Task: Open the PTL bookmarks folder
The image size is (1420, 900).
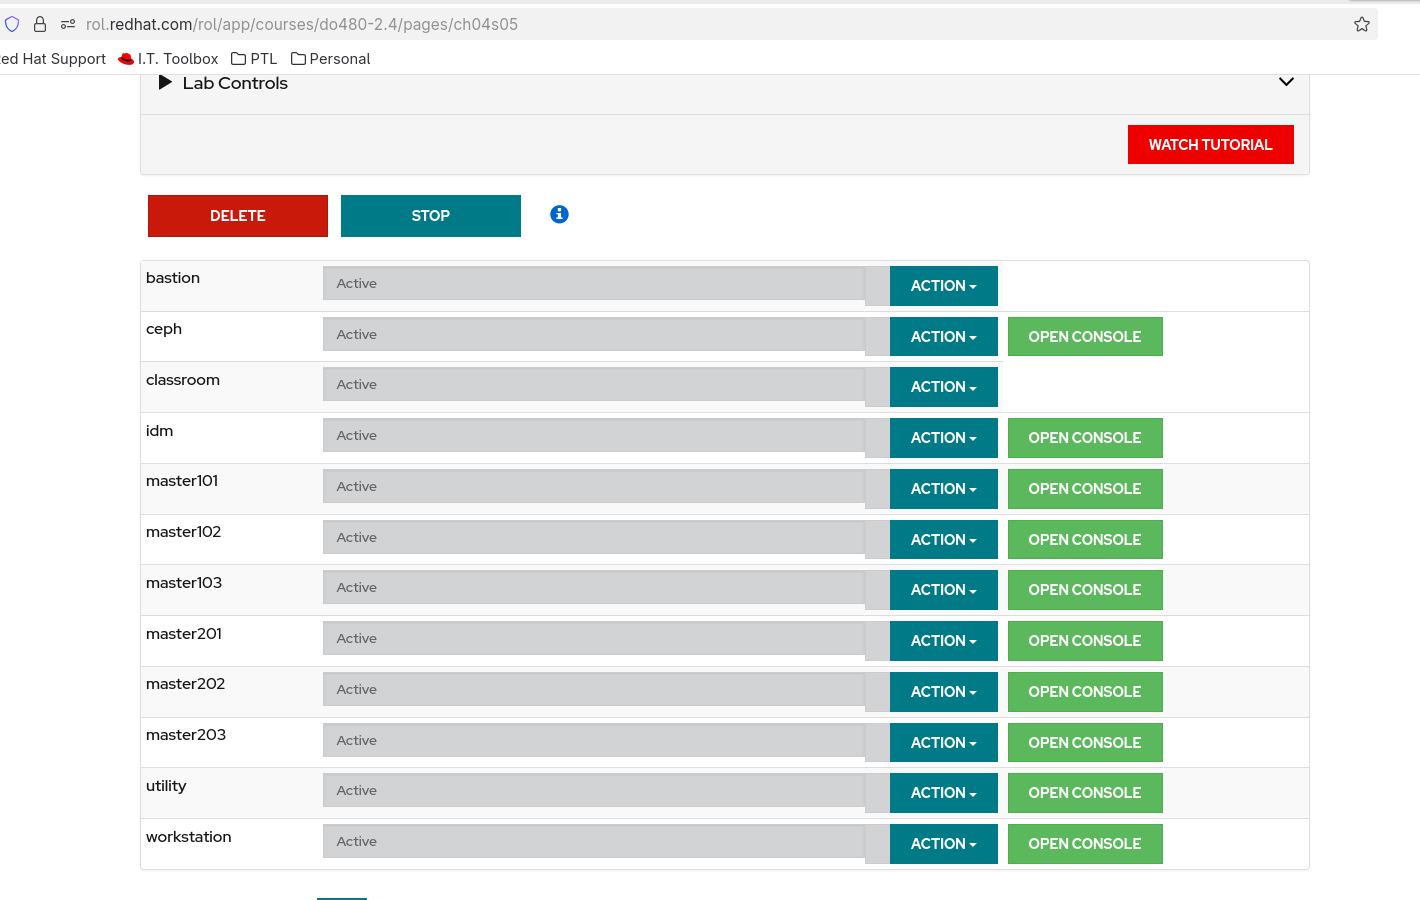Action: click(x=254, y=59)
